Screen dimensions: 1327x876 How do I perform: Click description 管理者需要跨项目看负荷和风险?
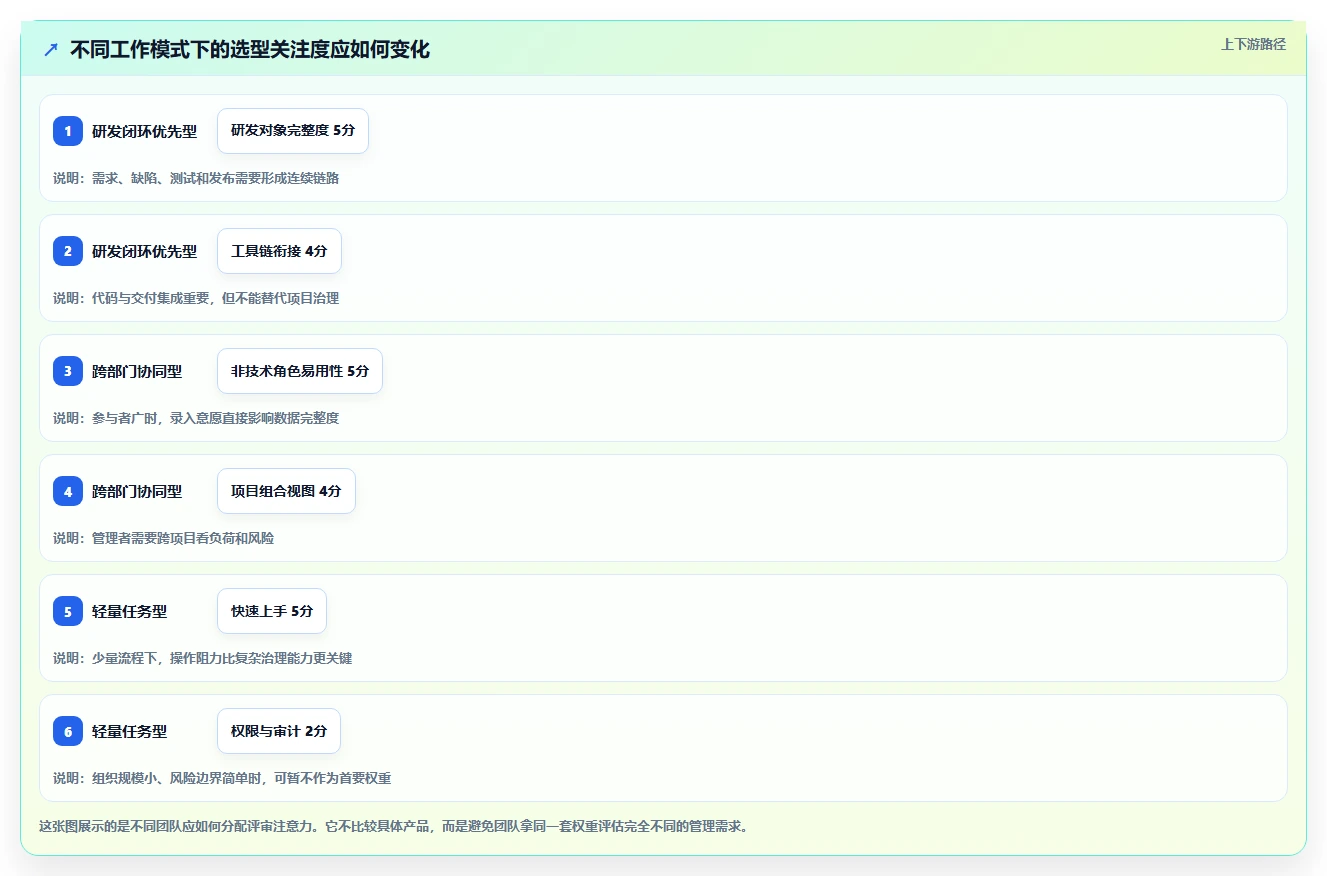pos(183,538)
